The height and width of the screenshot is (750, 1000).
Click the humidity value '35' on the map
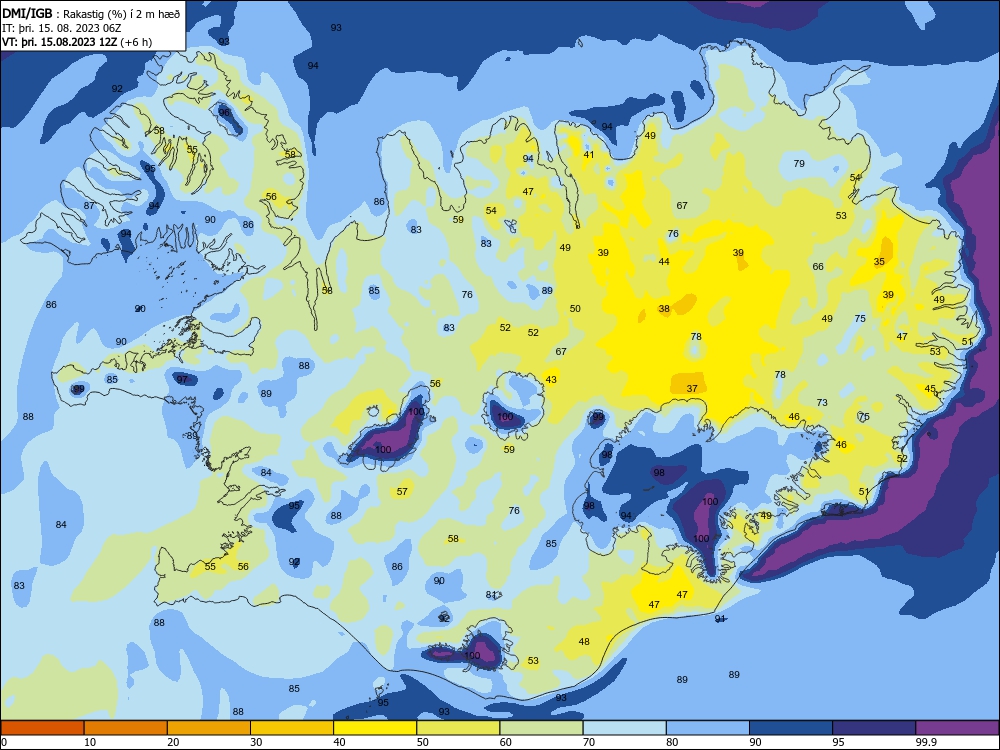879,261
